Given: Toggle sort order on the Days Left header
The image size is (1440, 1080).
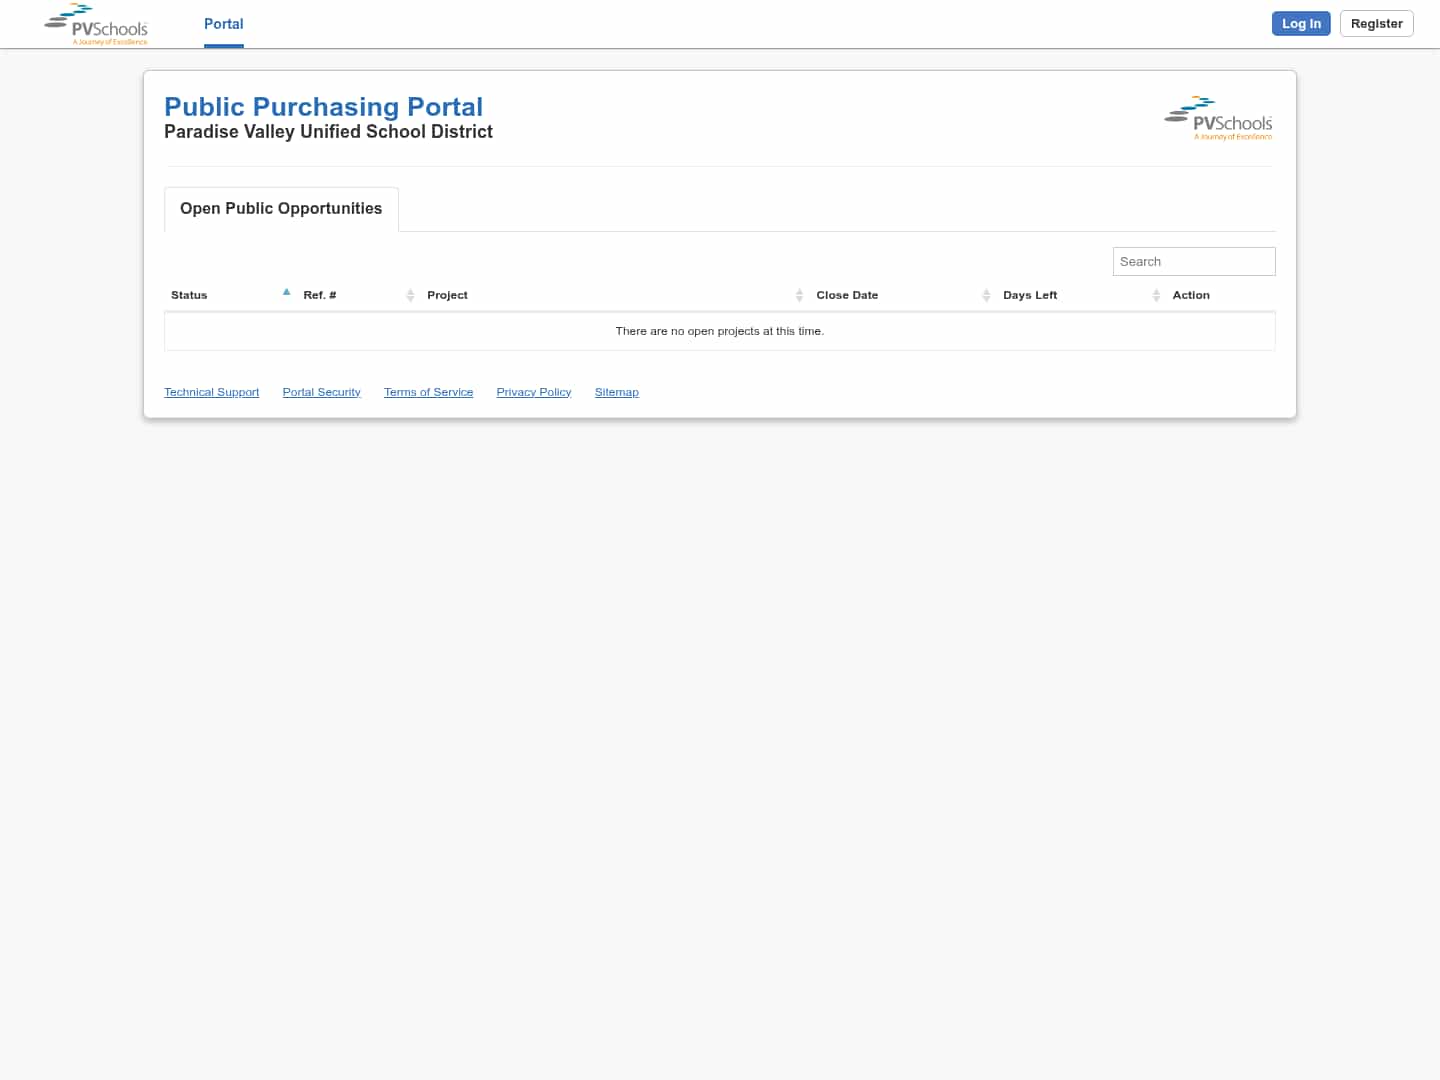Looking at the screenshot, I should pyautogui.click(x=1030, y=295).
